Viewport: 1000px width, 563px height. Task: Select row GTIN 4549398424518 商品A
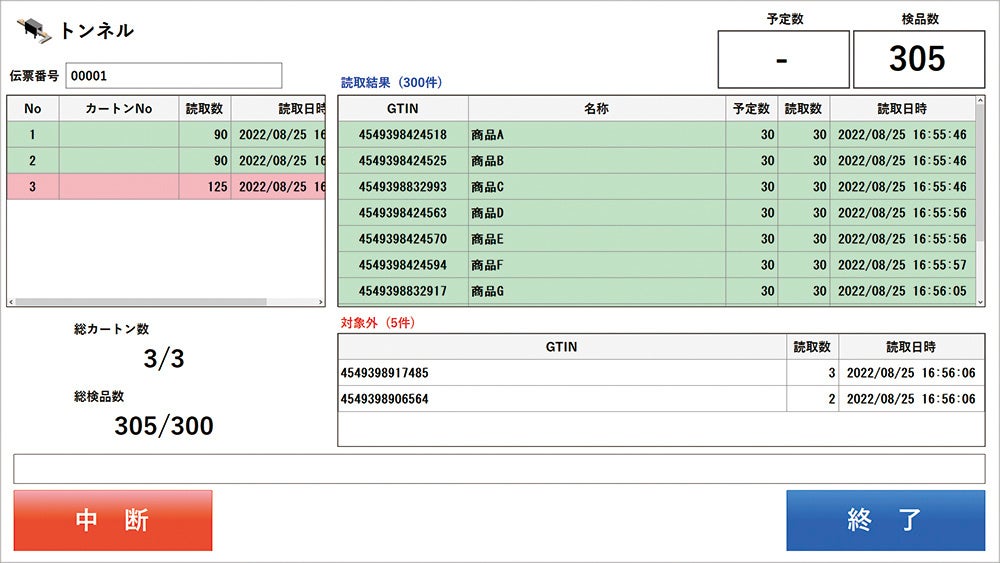pyautogui.click(x=657, y=135)
